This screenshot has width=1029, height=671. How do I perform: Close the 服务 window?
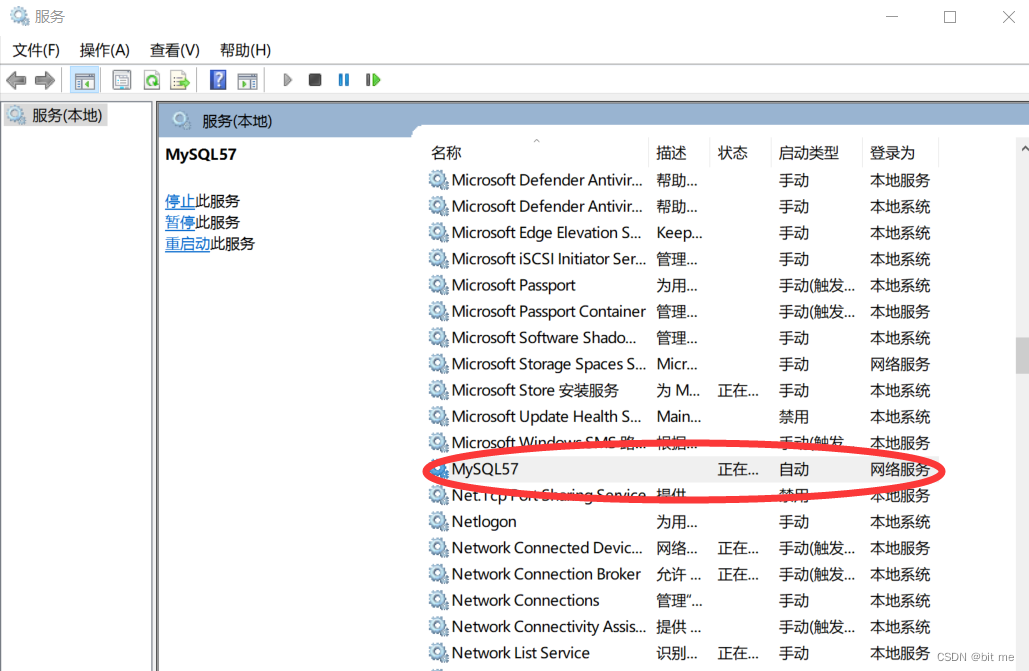click(x=1009, y=17)
